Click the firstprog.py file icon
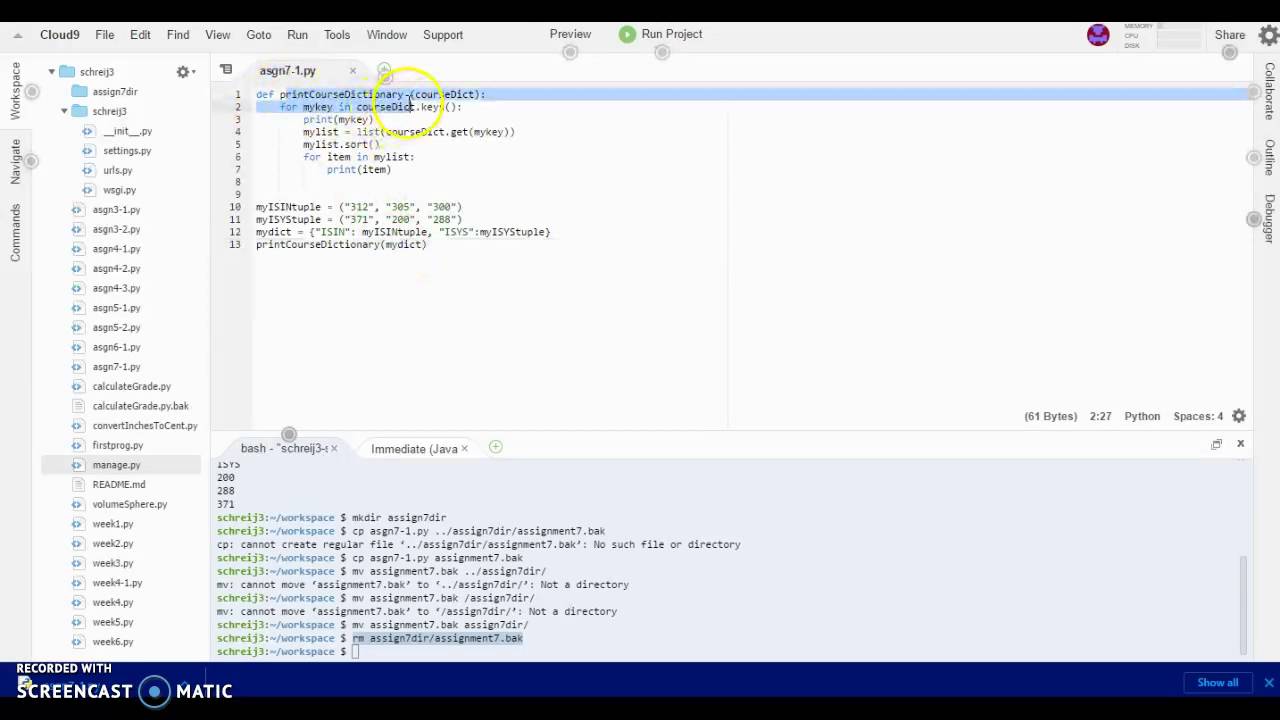This screenshot has width=1280, height=720. [77, 445]
